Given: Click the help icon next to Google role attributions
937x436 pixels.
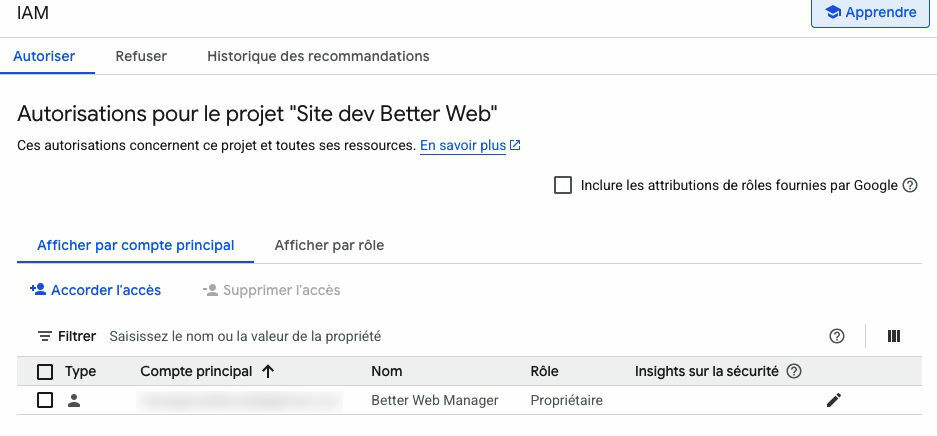Looking at the screenshot, I should click(x=910, y=185).
